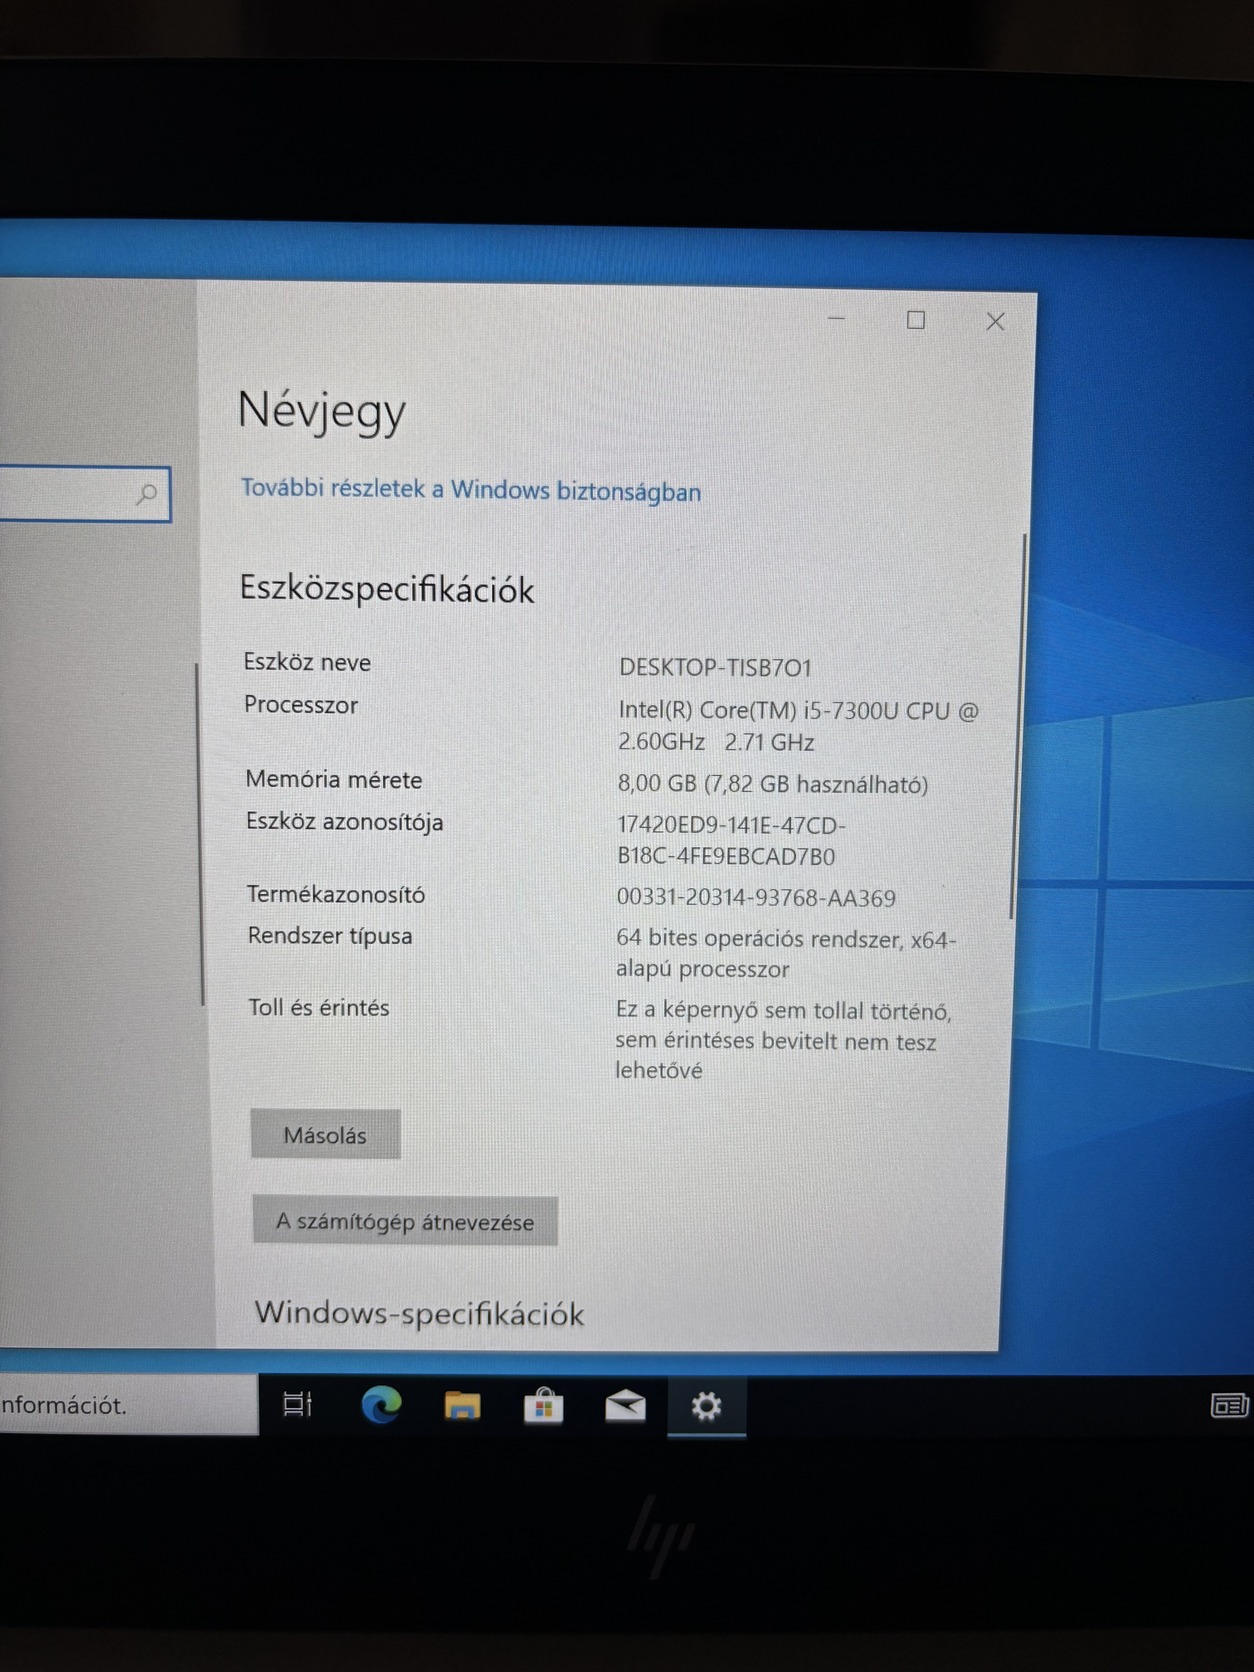
Task: Open További részletek a Windows biztonságban link
Action: coord(470,490)
